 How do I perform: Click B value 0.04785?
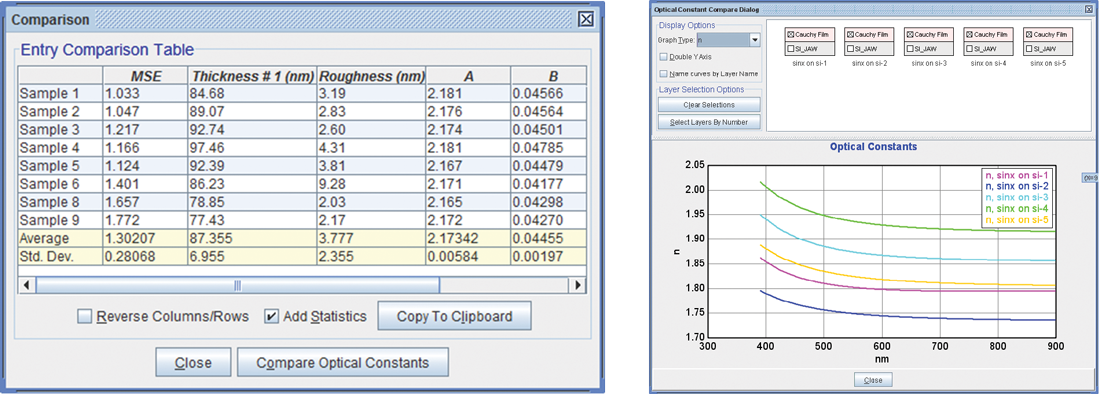point(548,148)
